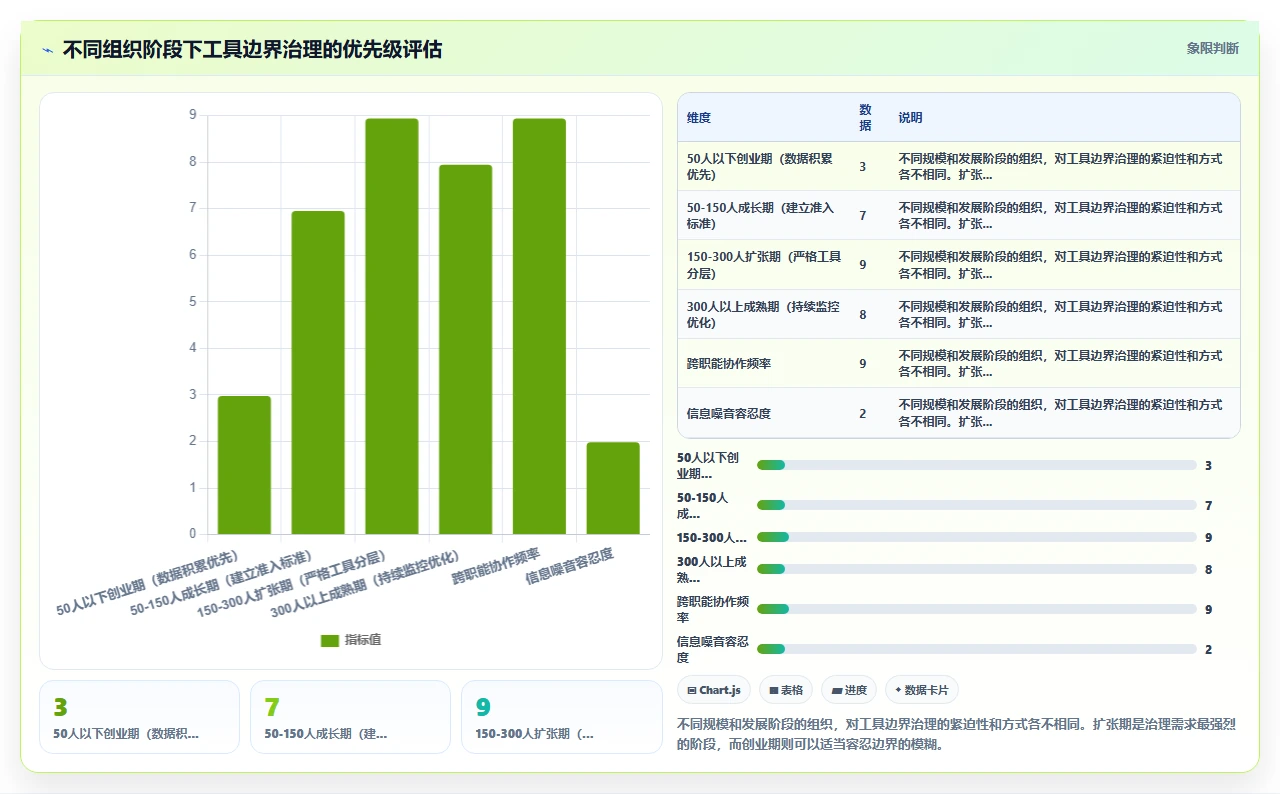Click the 跨职能协作频率 chart bar
Screen dimensions: 1280x794
(x=539, y=326)
